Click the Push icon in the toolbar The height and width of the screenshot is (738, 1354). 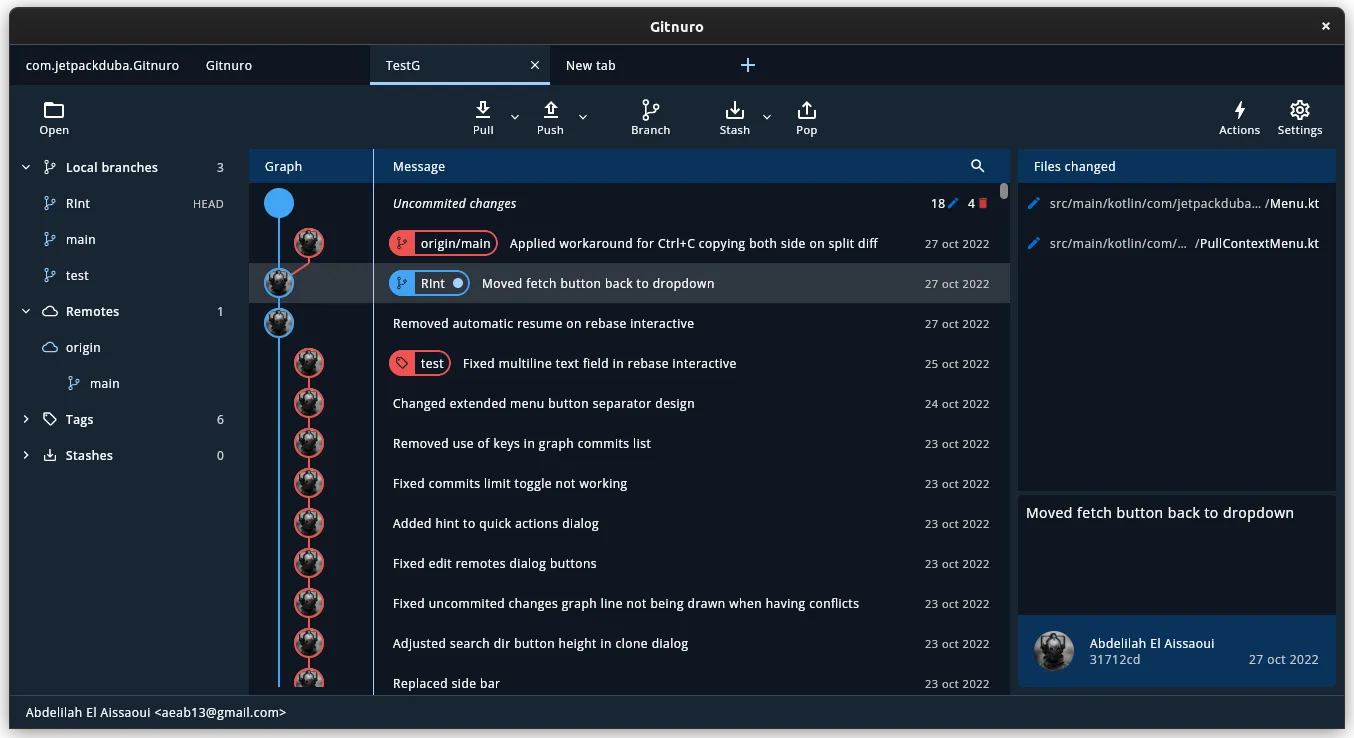[549, 110]
